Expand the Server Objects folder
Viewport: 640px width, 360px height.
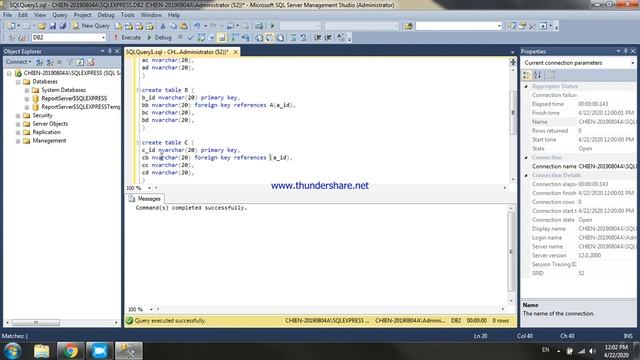[18, 124]
